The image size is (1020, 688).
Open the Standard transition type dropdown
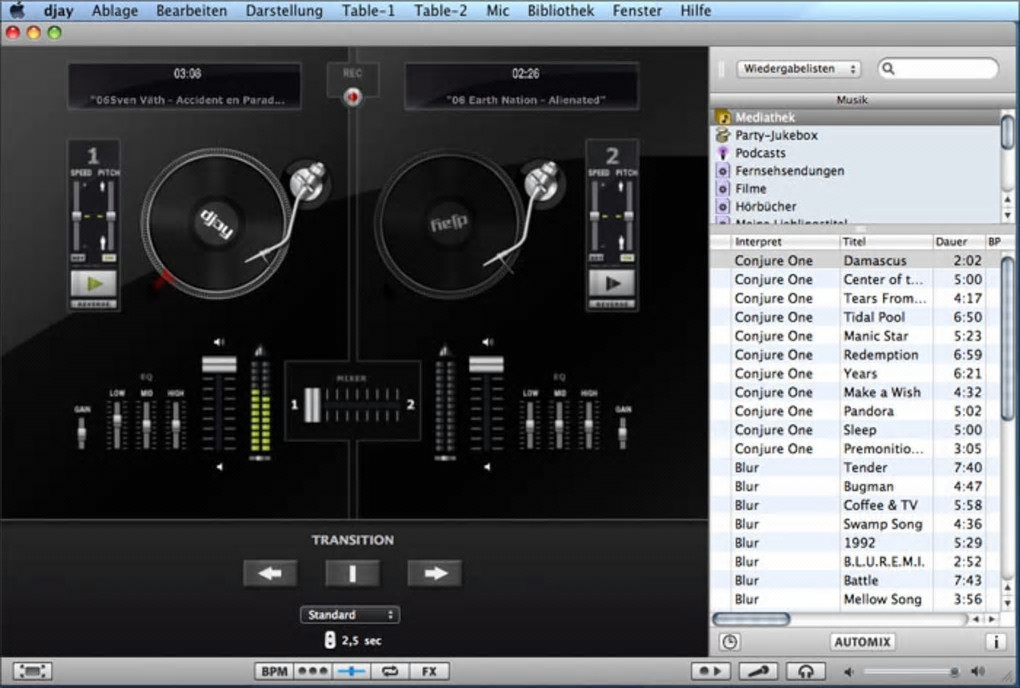point(349,614)
